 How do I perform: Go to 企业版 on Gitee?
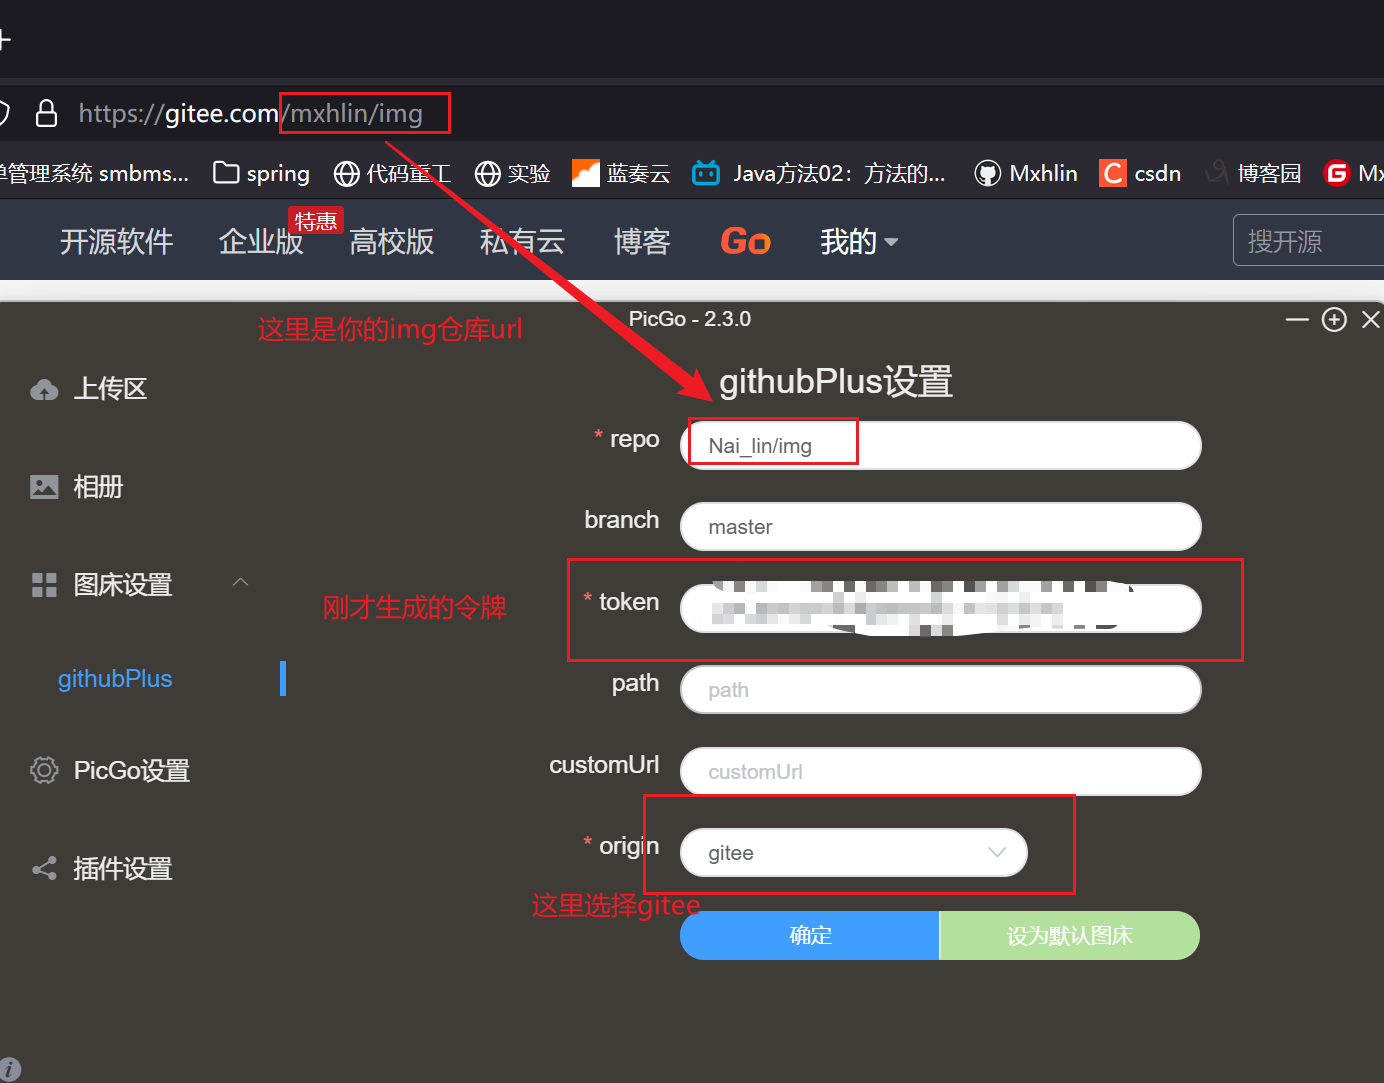pyautogui.click(x=261, y=241)
